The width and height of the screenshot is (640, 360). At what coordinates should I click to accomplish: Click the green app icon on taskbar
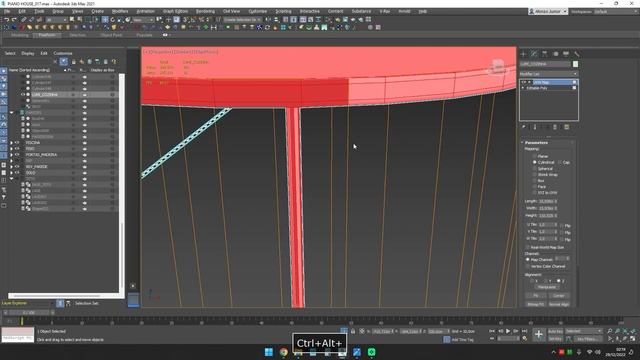point(371,352)
